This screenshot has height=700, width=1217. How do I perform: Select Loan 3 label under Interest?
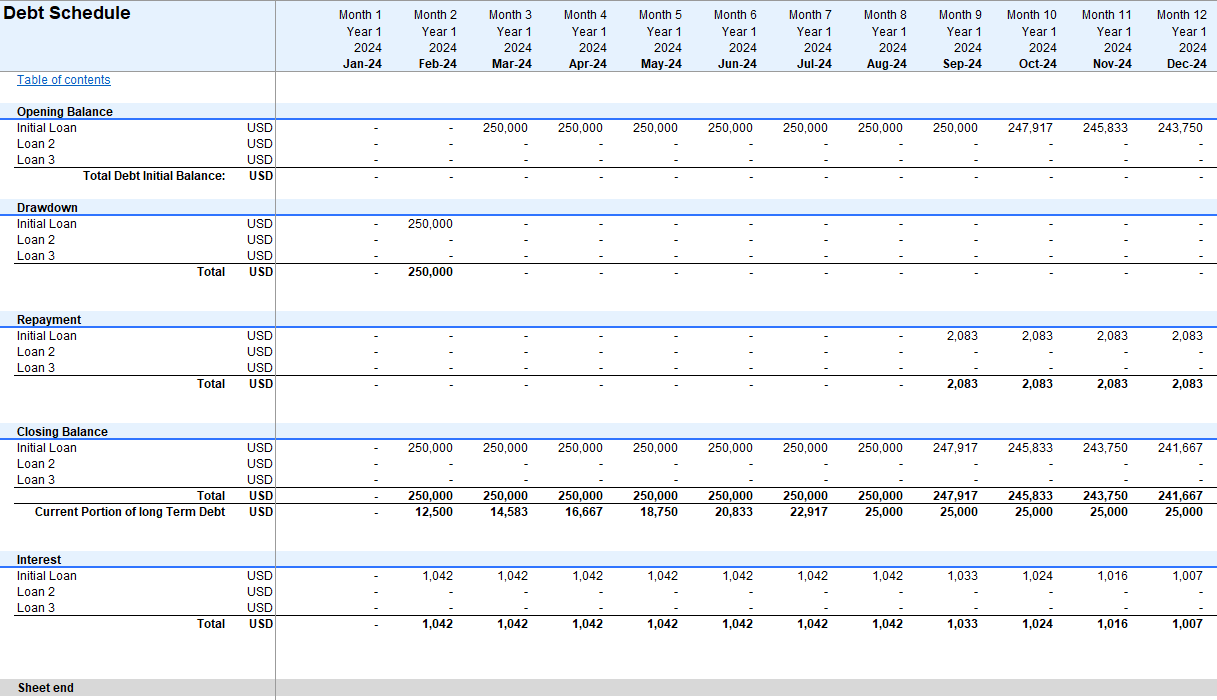[36, 608]
